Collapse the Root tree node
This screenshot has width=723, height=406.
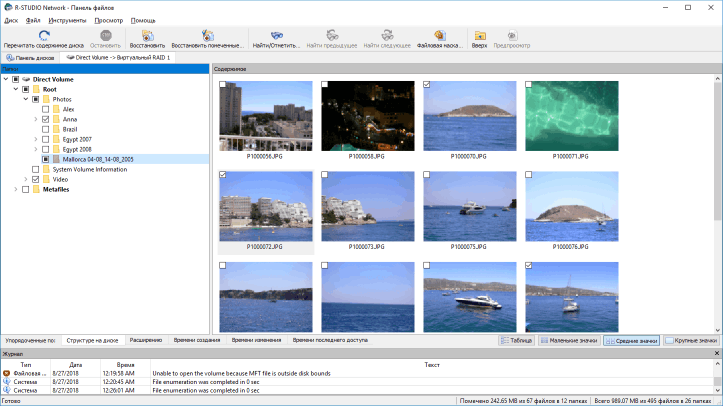(16, 89)
